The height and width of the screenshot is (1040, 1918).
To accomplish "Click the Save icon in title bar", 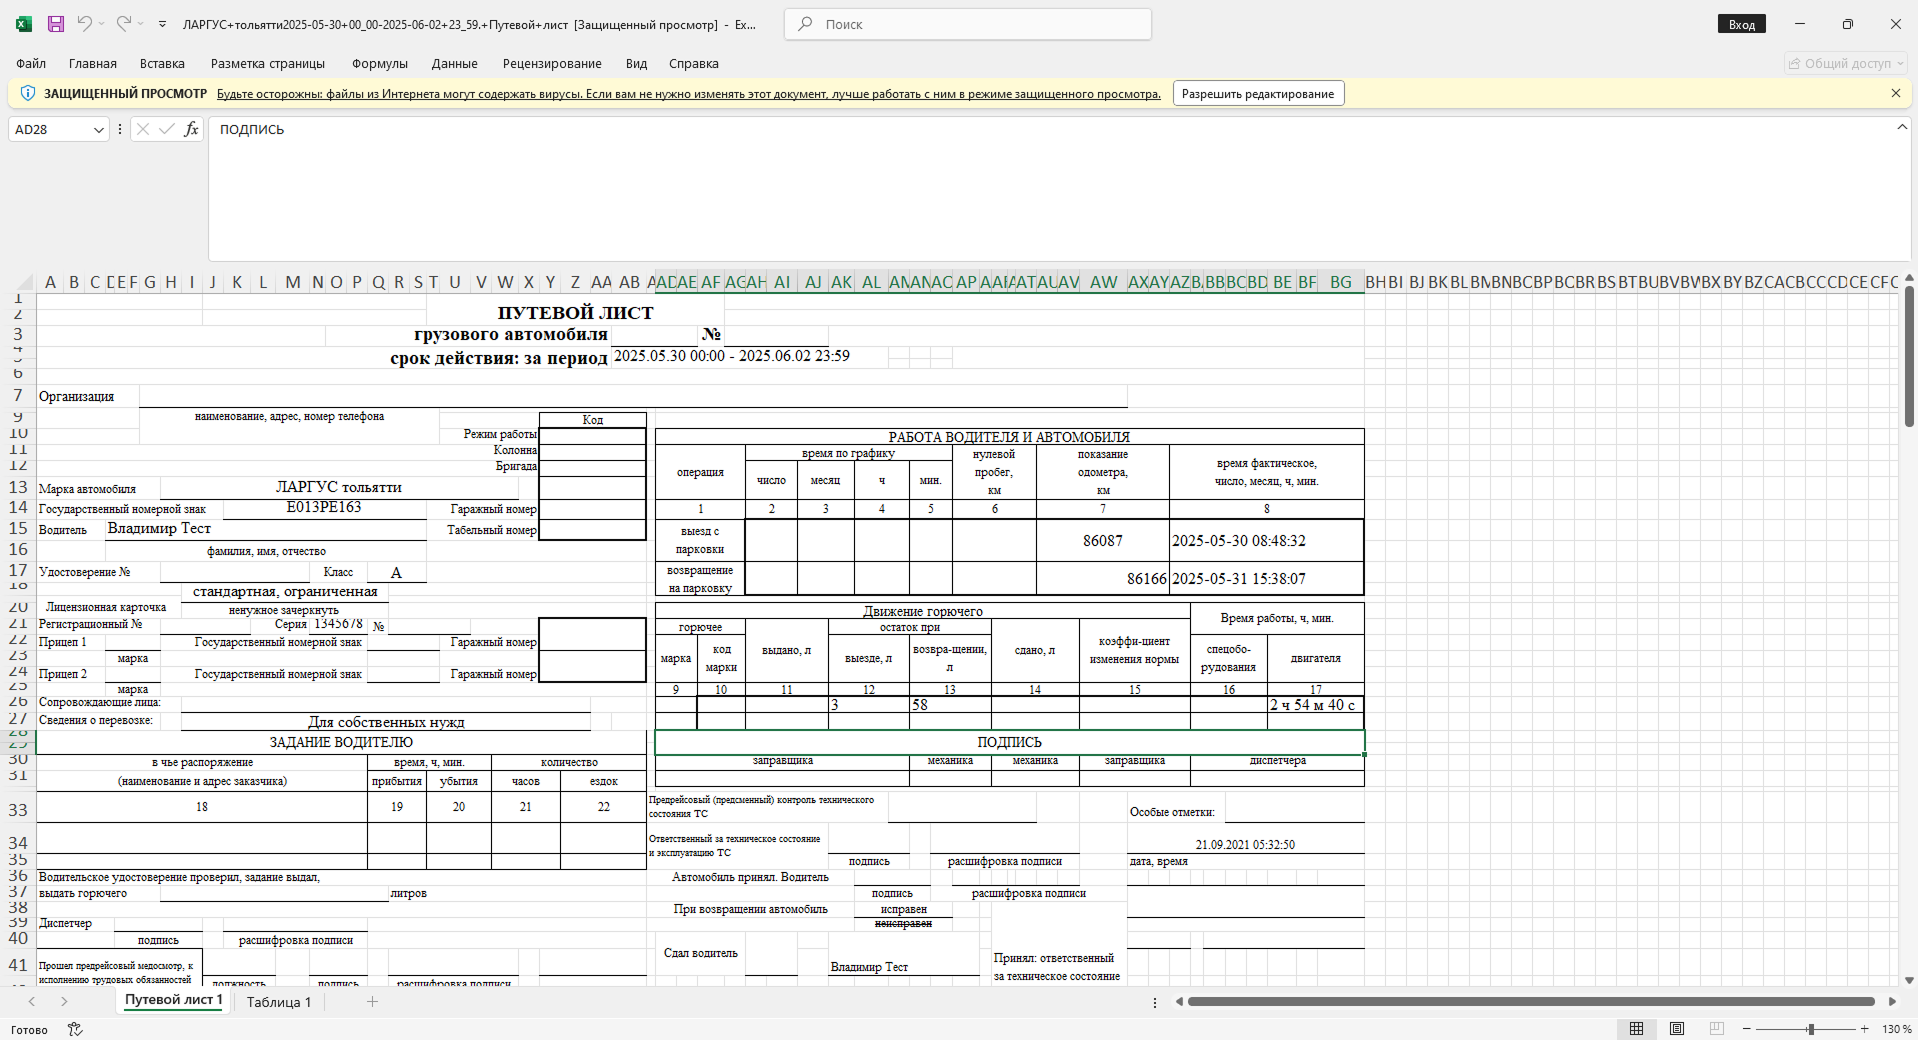I will (x=56, y=24).
